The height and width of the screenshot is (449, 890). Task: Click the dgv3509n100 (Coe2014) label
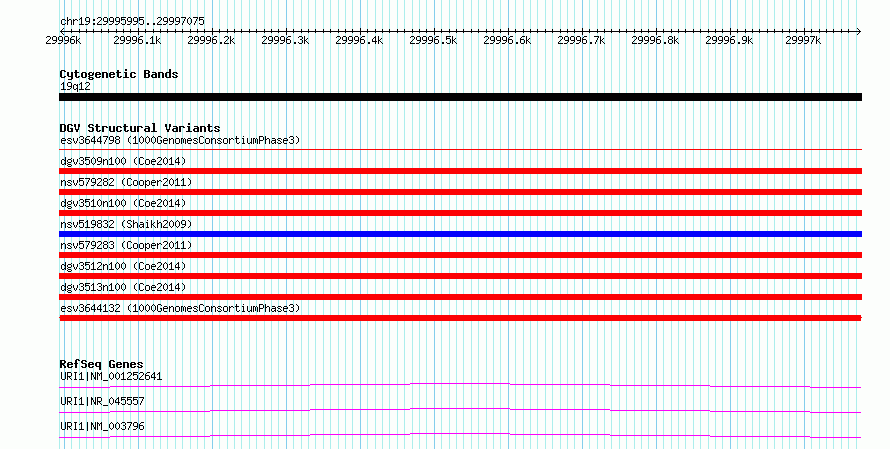coord(123,161)
